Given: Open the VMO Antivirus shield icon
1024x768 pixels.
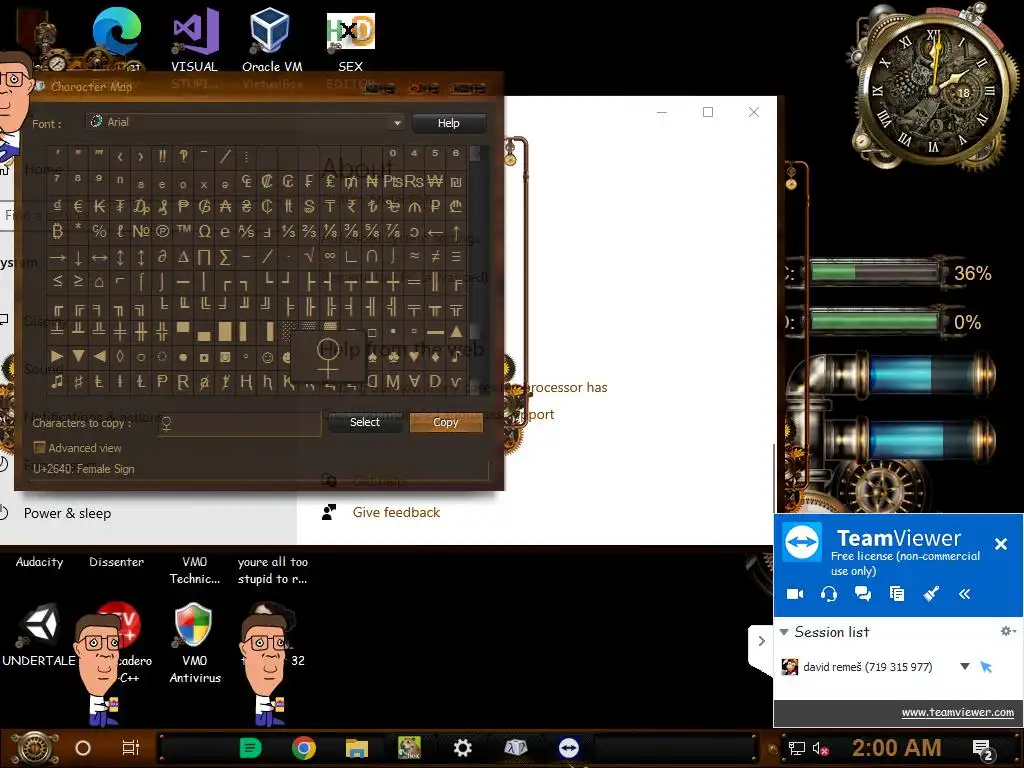Looking at the screenshot, I should 194,625.
